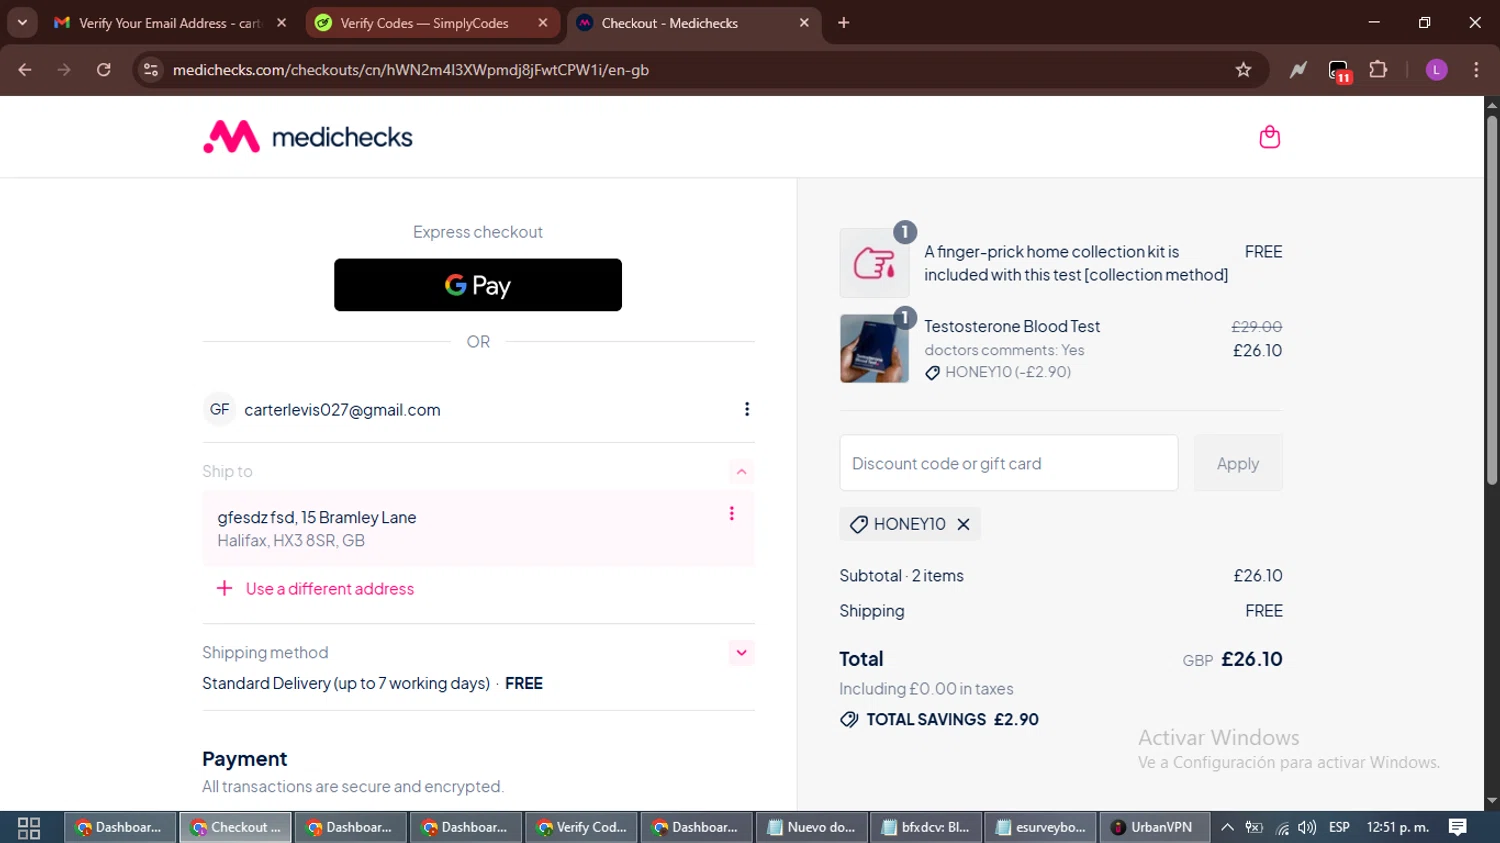1500x843 pixels.
Task: Open the Chrome profile L avatar
Action: click(1436, 70)
